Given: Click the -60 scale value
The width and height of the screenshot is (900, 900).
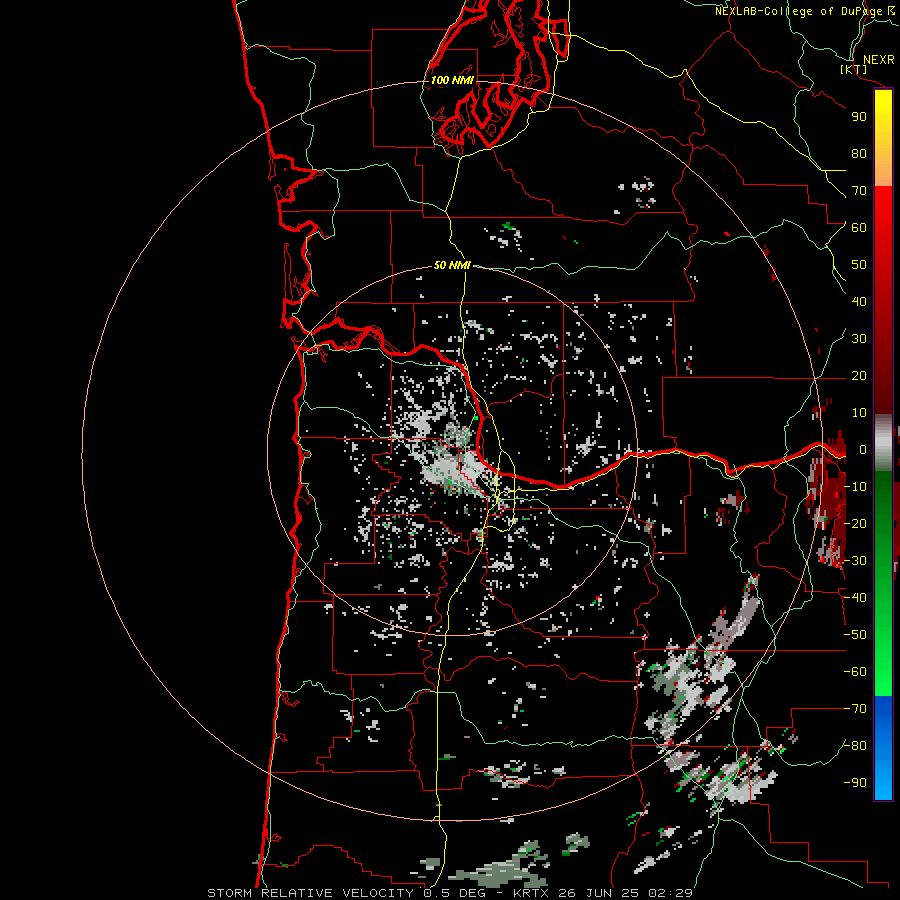Looking at the screenshot, I should click(855, 672).
